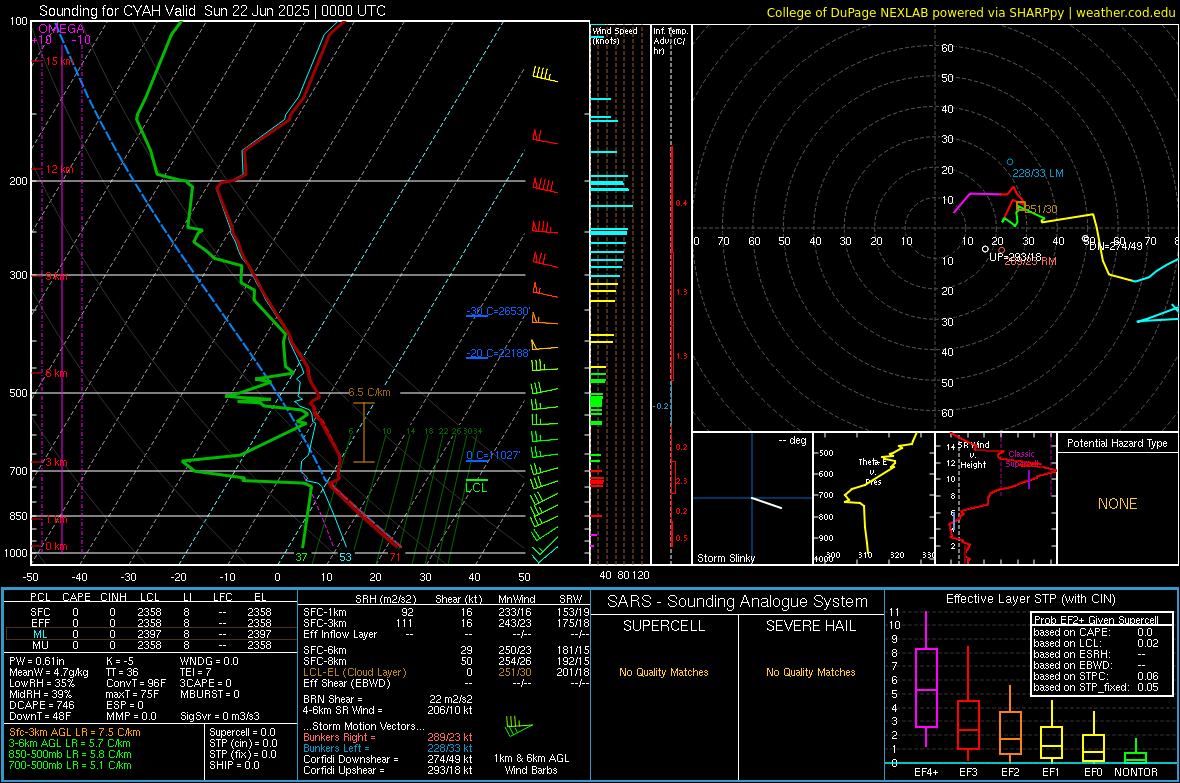Click the OMEGA label on the skew-T
Image resolution: width=1180 pixels, height=783 pixels.
click(x=61, y=29)
